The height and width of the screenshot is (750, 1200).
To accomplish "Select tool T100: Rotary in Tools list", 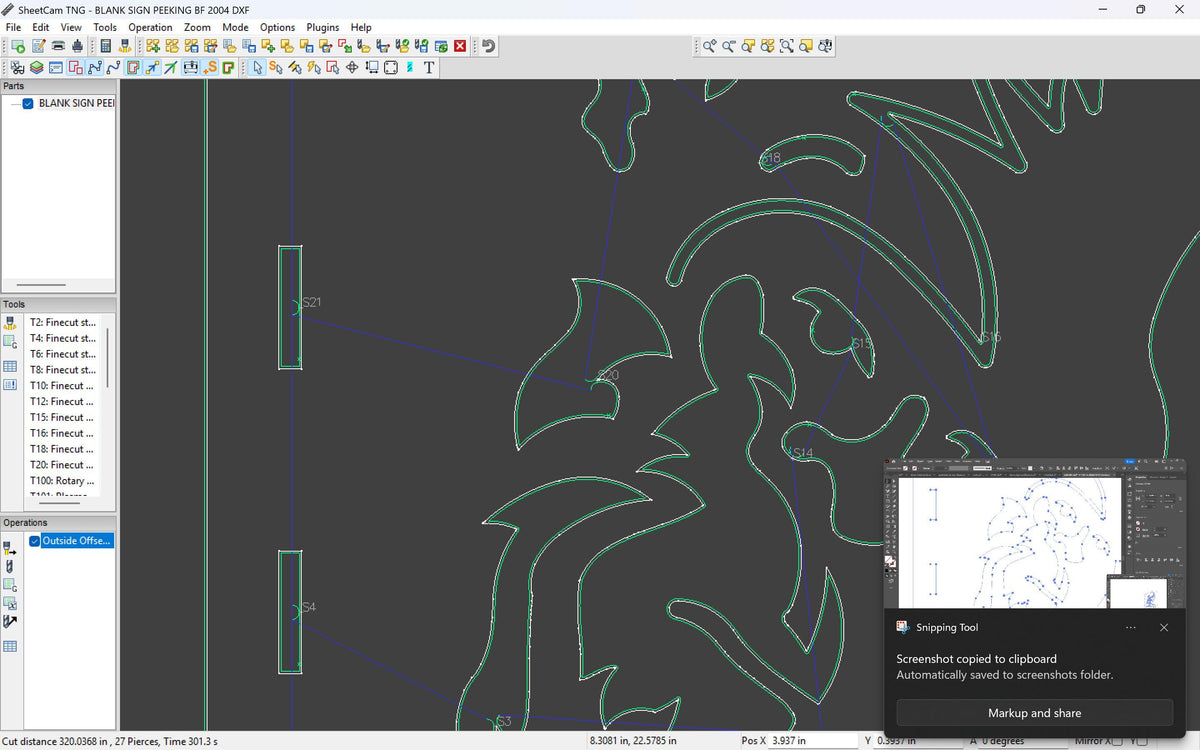I will (63, 481).
